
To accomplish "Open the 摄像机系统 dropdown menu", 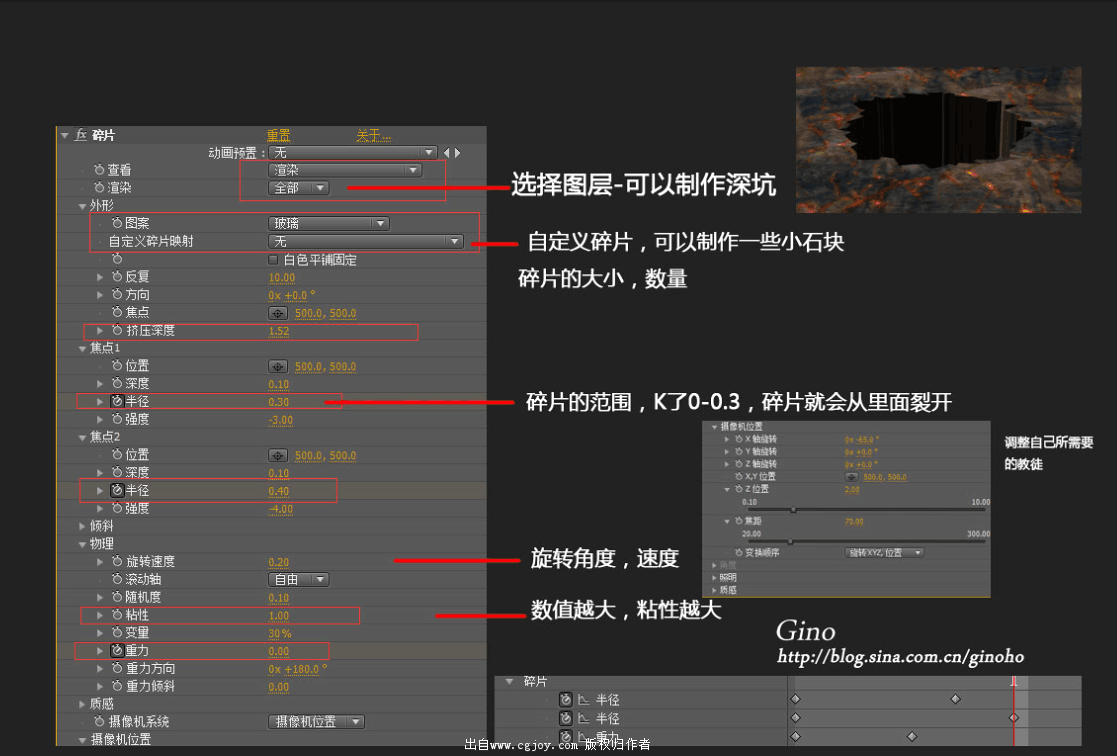I will point(316,721).
